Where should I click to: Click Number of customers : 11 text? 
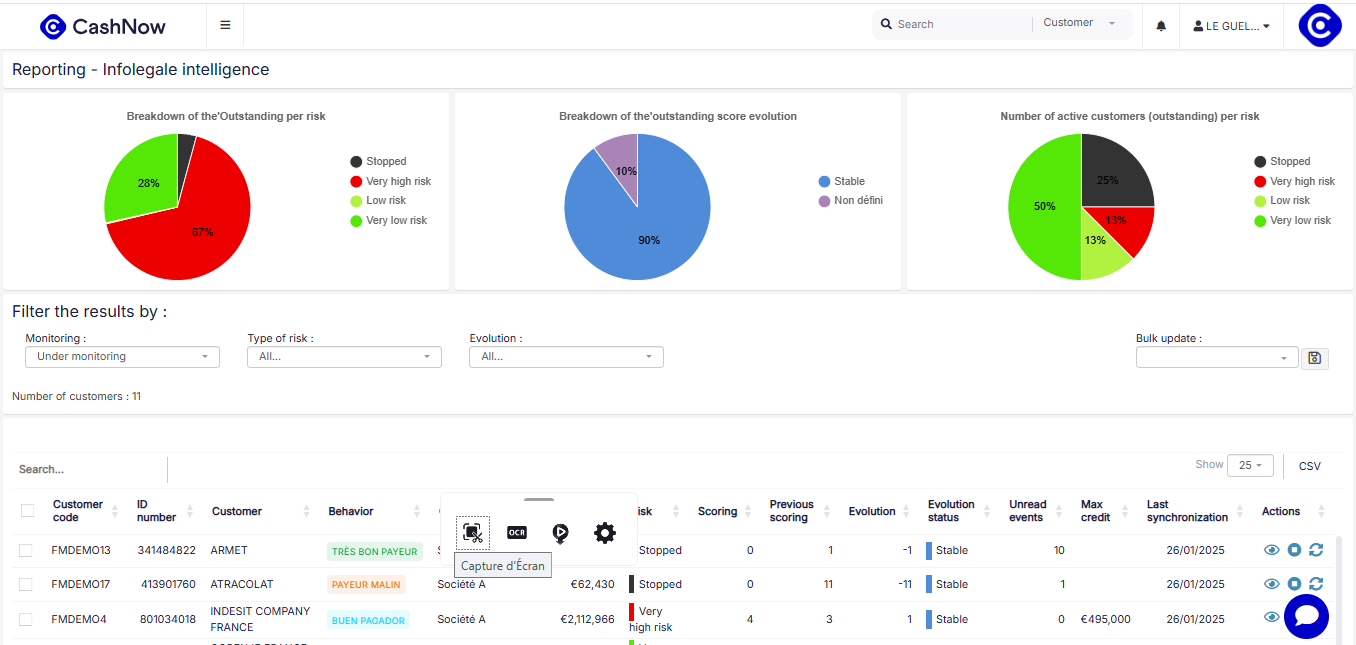click(x=76, y=396)
